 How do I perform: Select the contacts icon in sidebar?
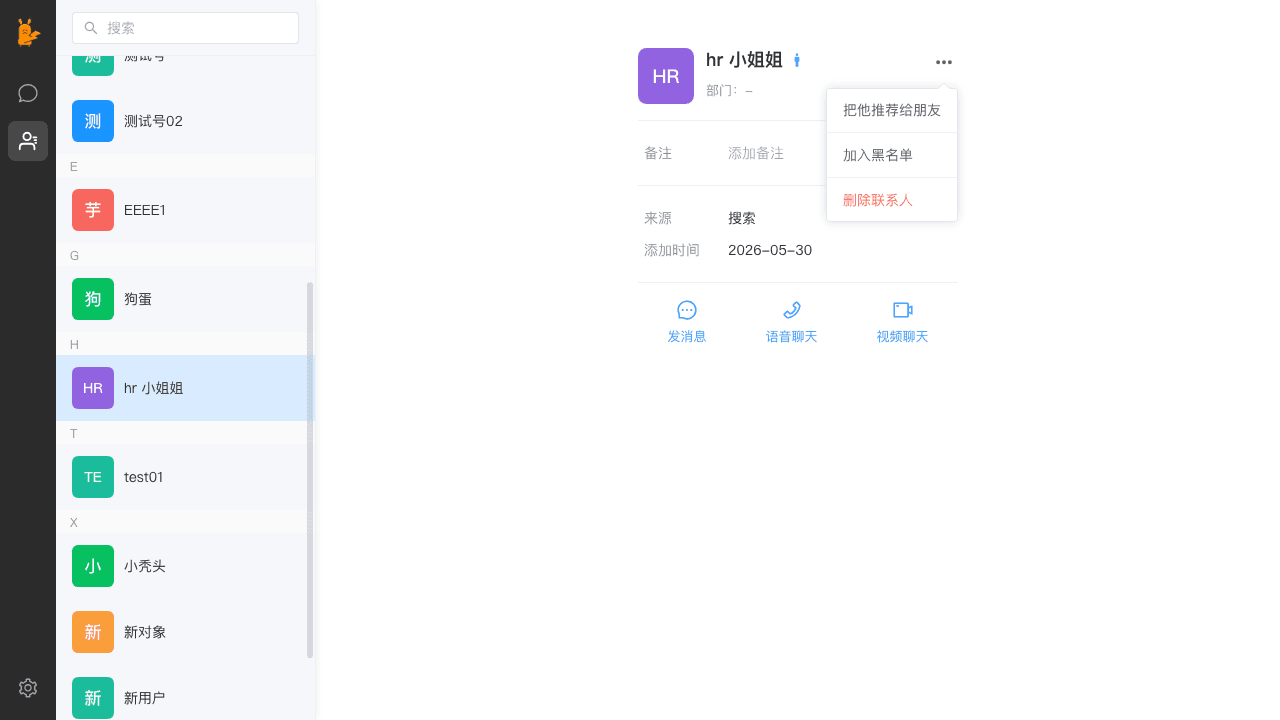(x=28, y=141)
